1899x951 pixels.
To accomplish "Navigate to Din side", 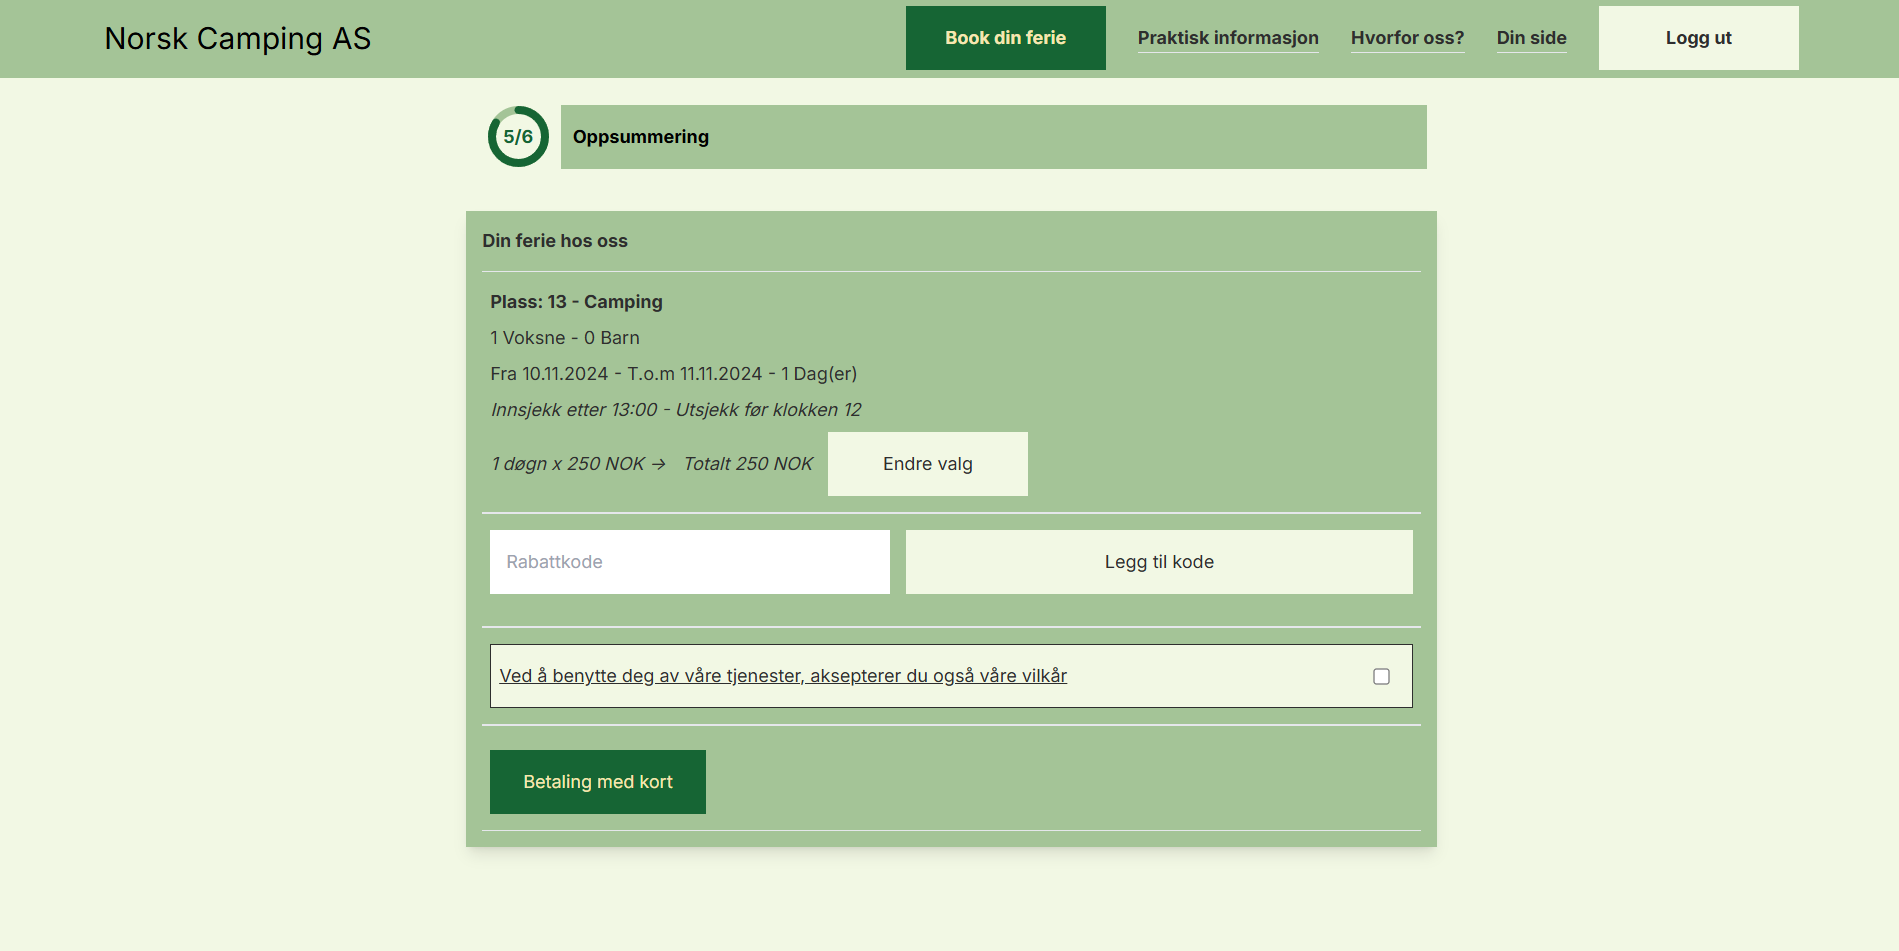I will [1531, 38].
